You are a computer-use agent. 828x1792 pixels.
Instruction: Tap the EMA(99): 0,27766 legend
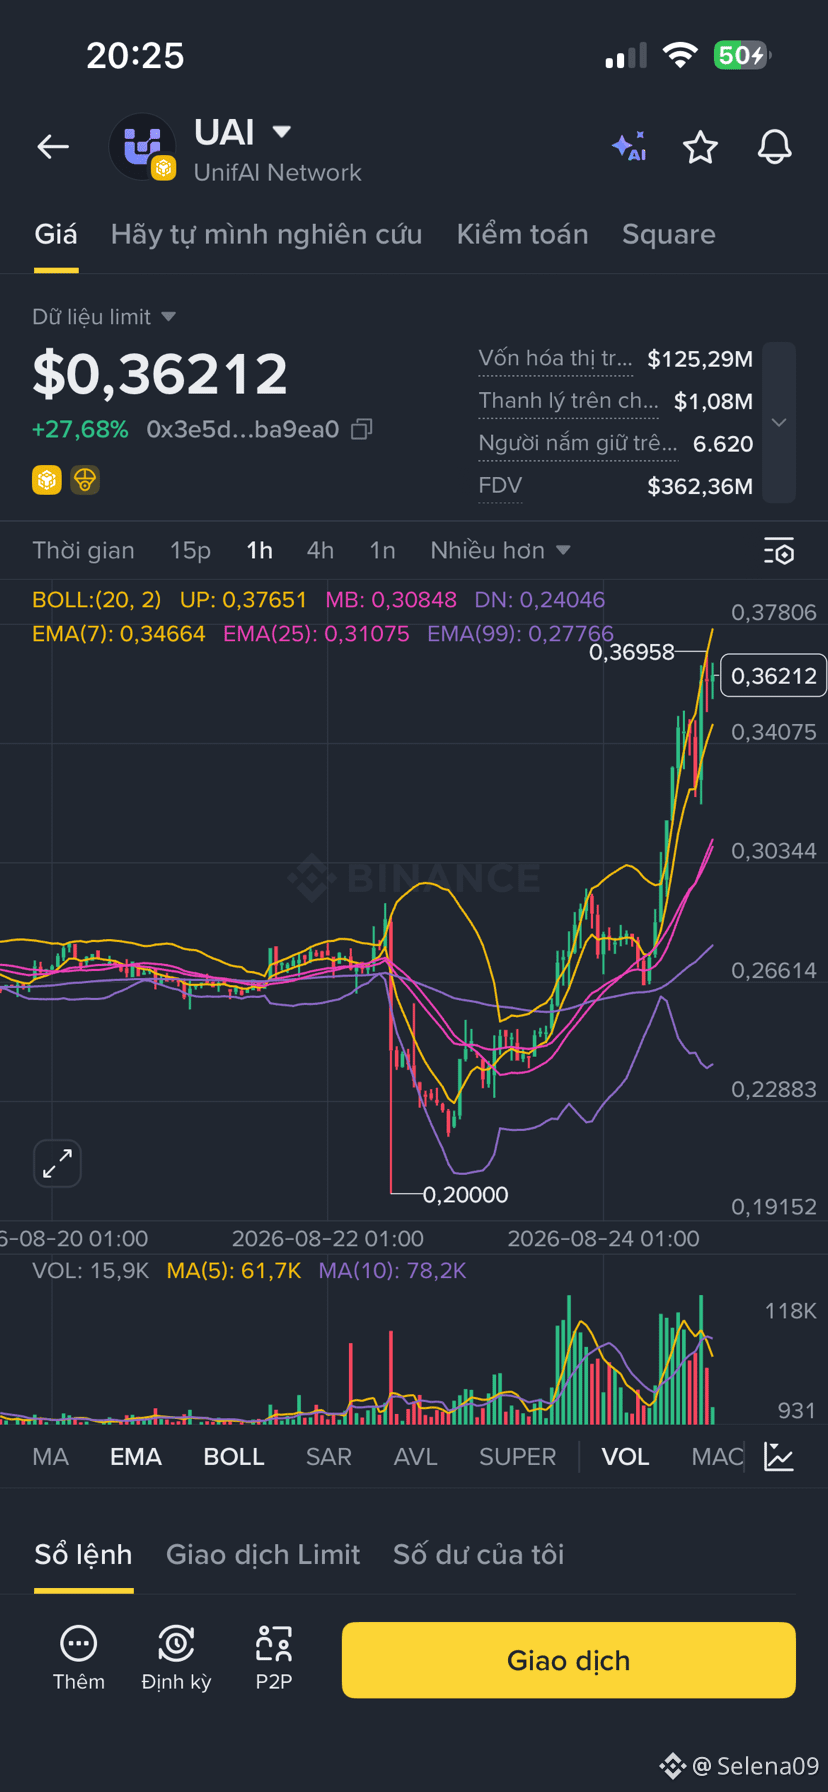pyautogui.click(x=520, y=634)
